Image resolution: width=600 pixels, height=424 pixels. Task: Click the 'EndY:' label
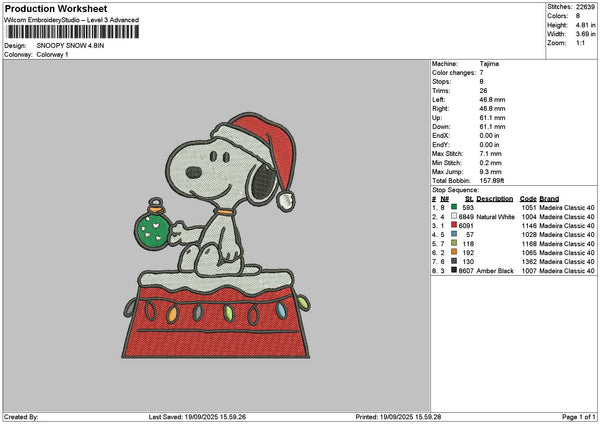[441, 145]
